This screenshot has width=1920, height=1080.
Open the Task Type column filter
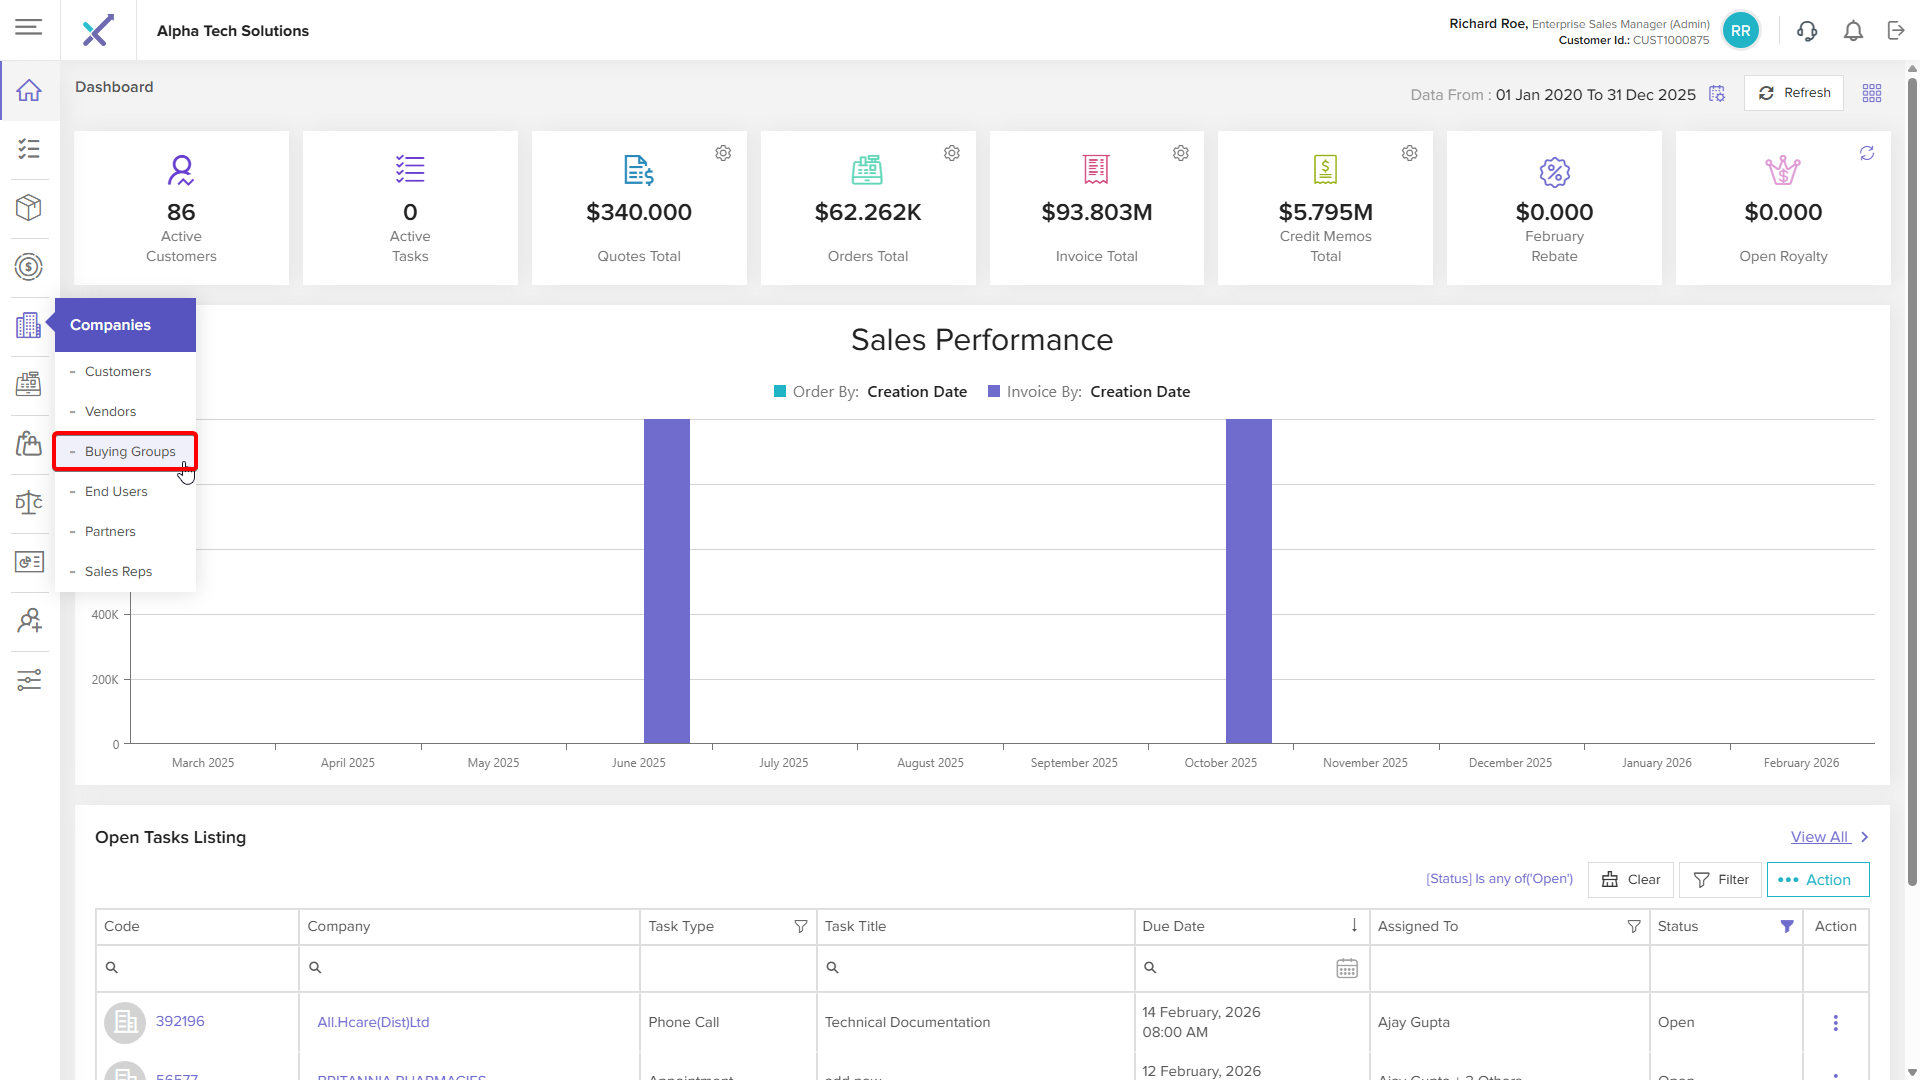(800, 927)
